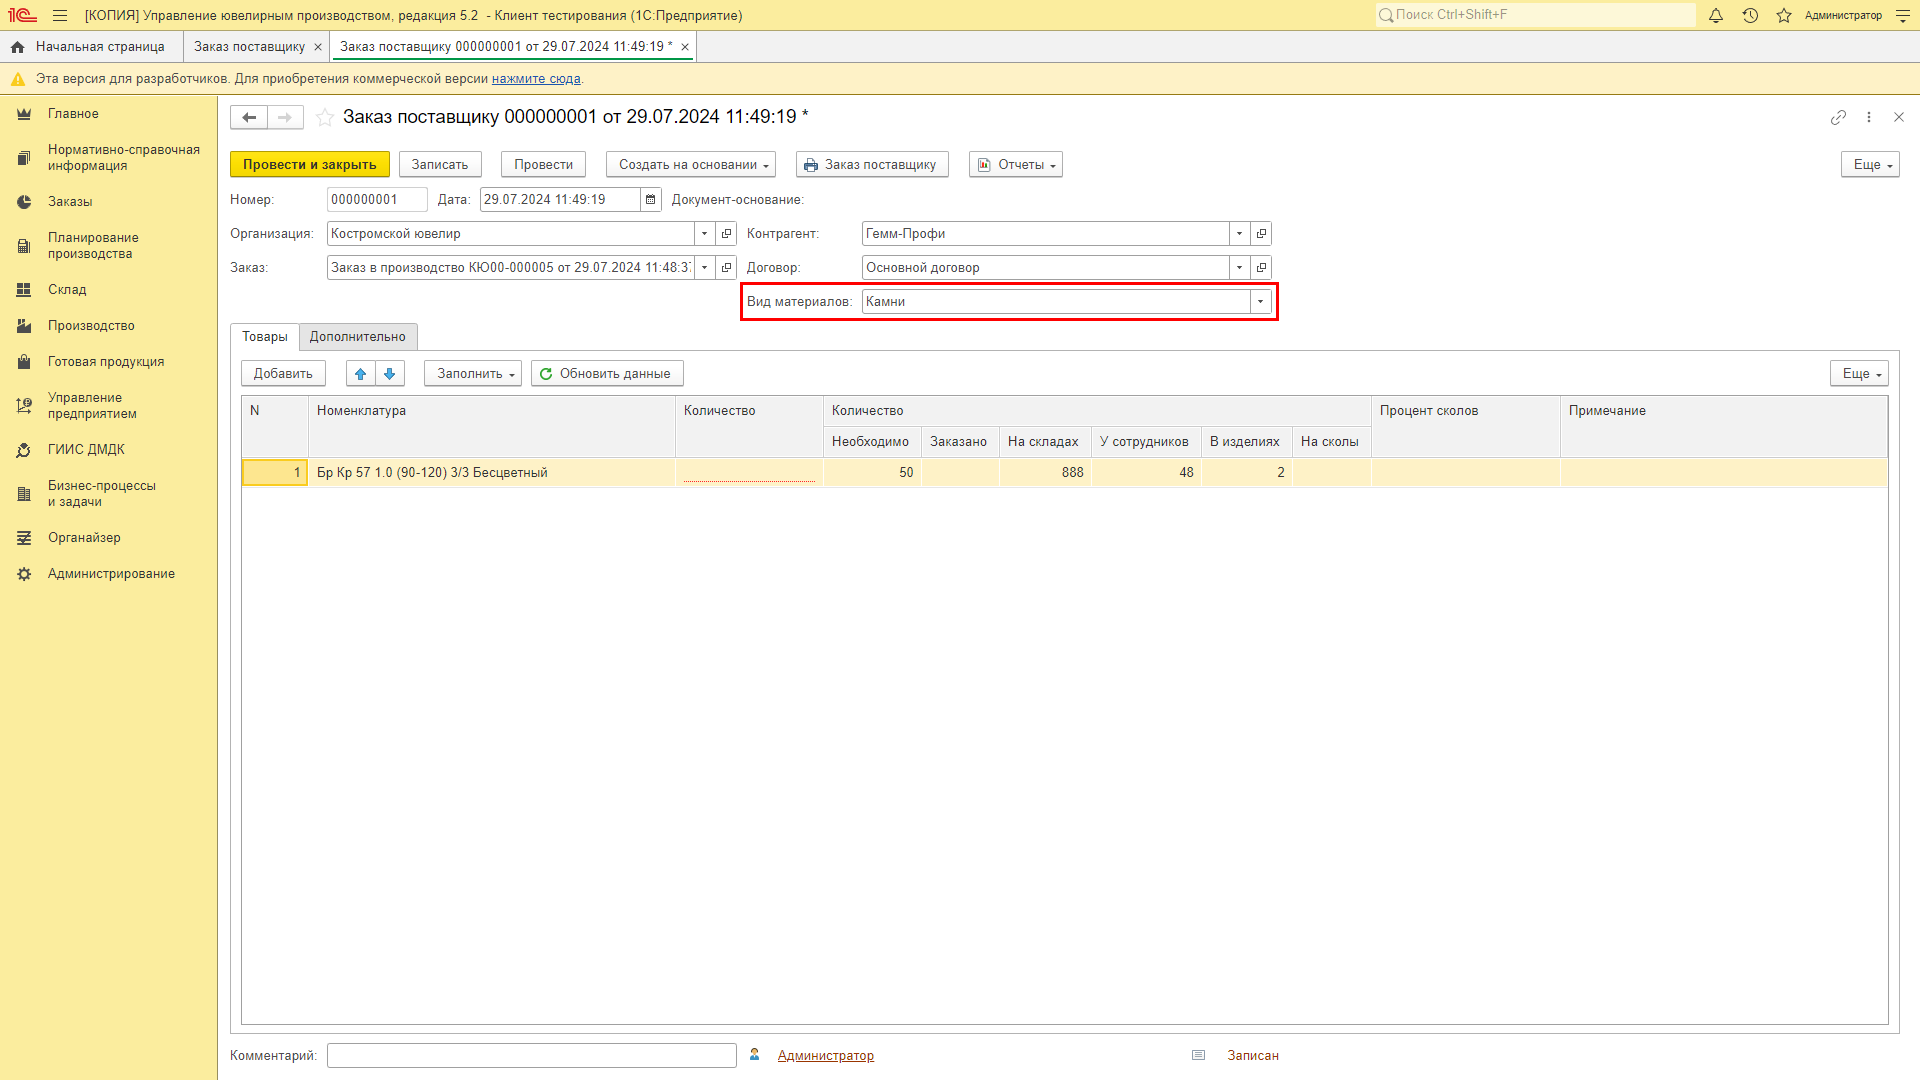Open the favorites star in title bar

pos(1784,15)
